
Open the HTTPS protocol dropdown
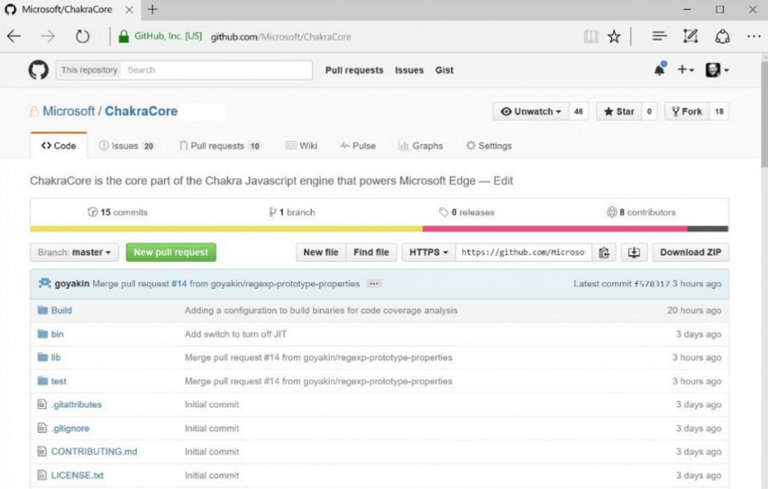(x=428, y=253)
